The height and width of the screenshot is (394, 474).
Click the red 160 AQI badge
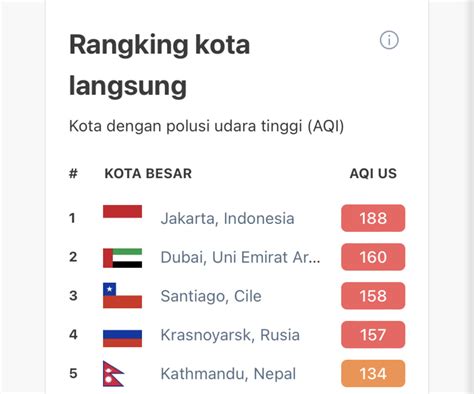[373, 257]
